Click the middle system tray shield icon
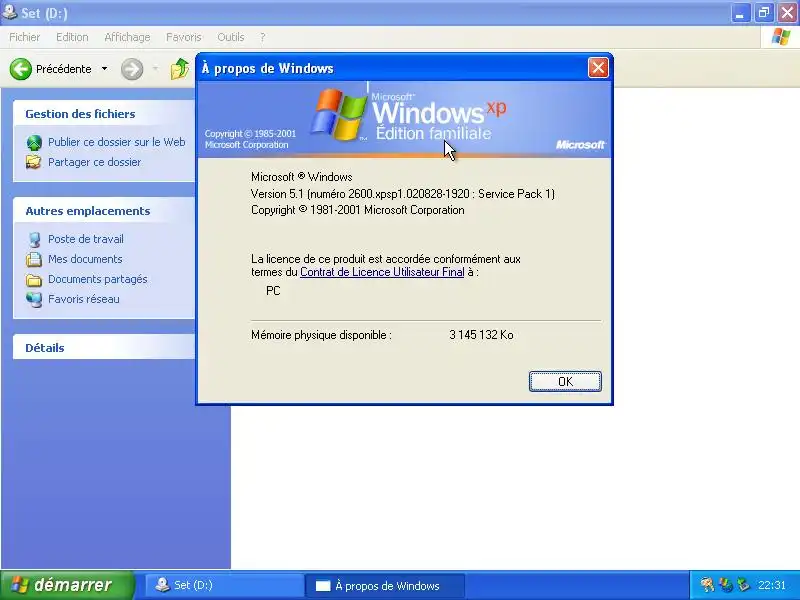This screenshot has width=800, height=600. 725,585
